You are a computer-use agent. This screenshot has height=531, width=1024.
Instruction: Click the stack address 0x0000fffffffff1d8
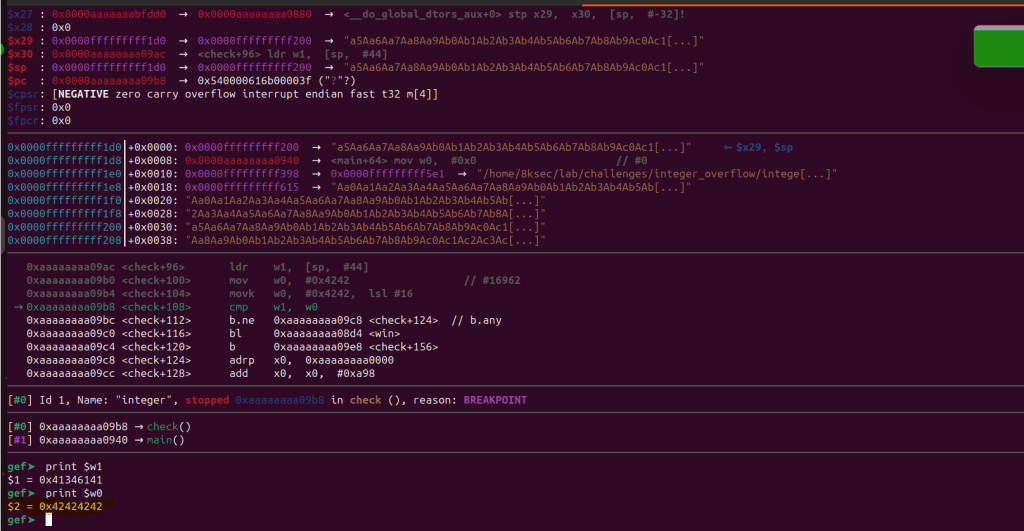(x=65, y=161)
